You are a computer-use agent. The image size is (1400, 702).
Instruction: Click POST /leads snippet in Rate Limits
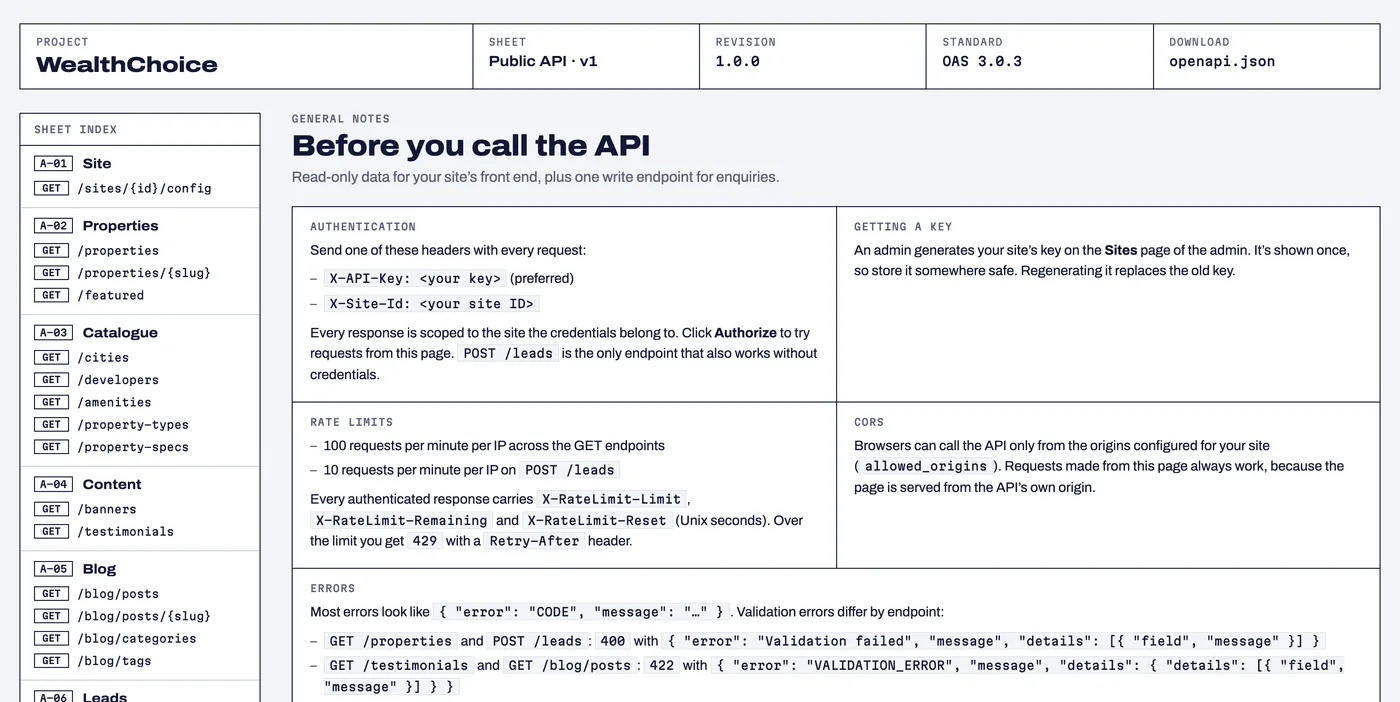coord(570,470)
